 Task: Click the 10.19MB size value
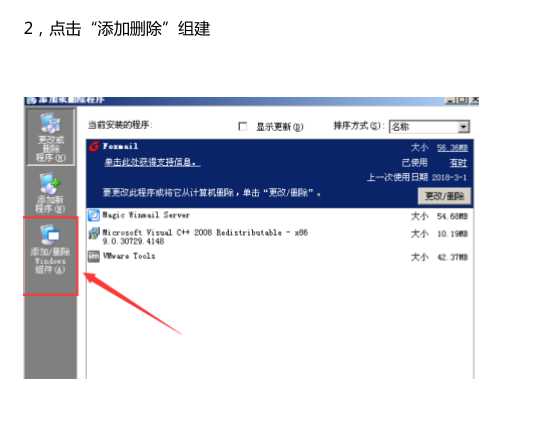coord(452,234)
